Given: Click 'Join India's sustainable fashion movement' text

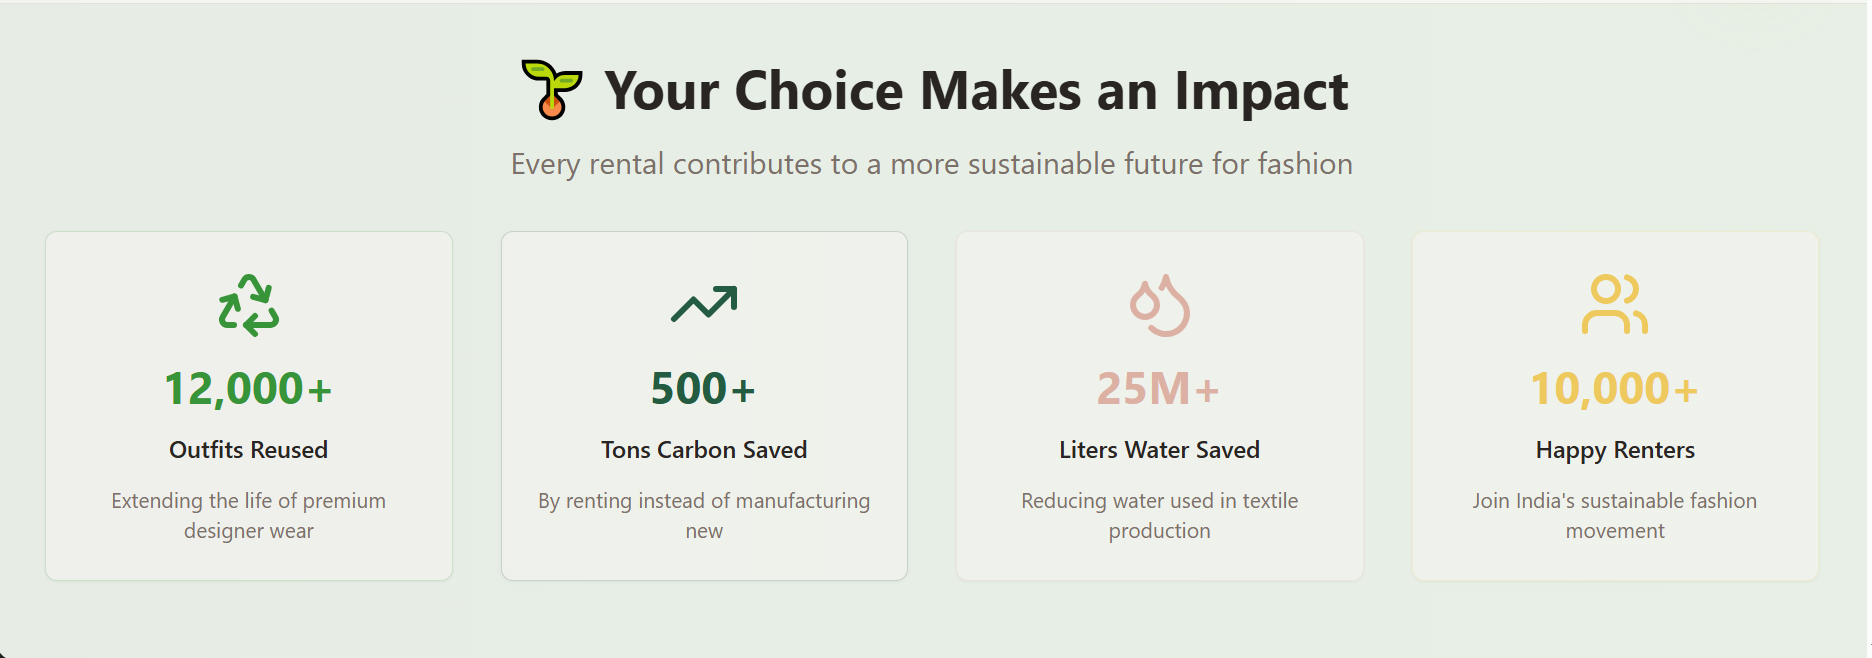Looking at the screenshot, I should (x=1615, y=516).
